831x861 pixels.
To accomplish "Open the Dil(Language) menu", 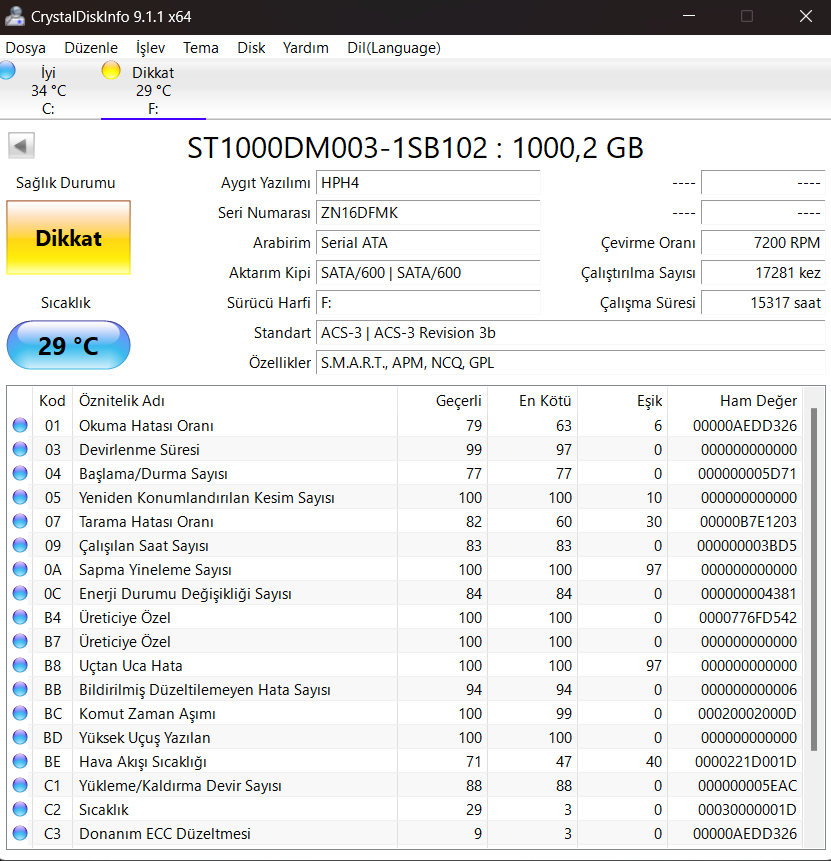I will 394,48.
